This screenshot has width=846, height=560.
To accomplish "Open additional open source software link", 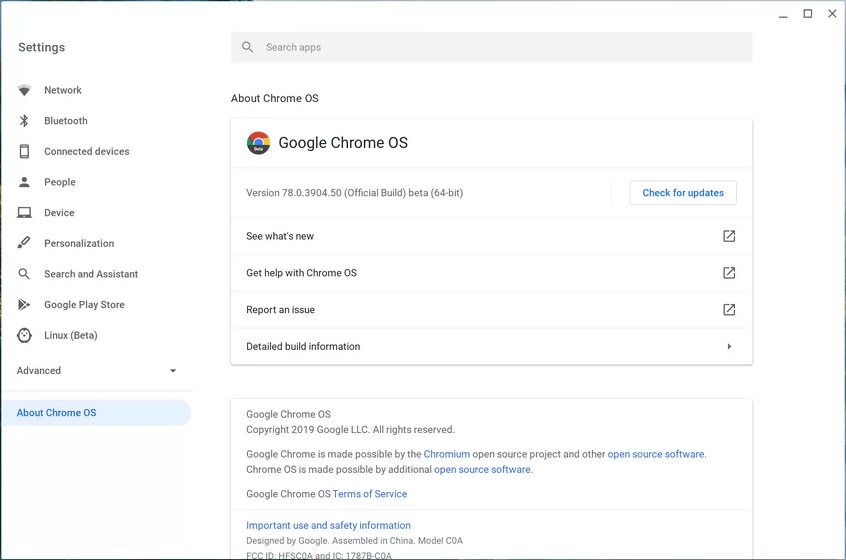I will (482, 469).
